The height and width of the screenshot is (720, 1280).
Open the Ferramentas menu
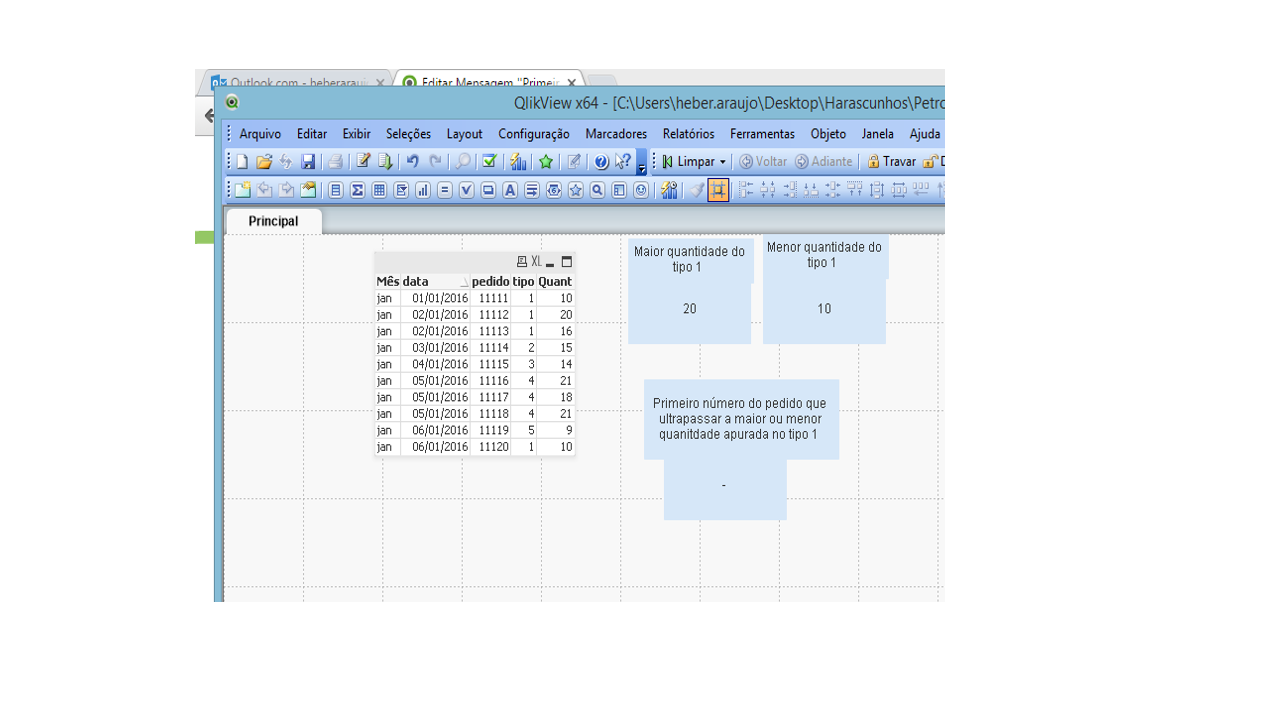coord(762,134)
